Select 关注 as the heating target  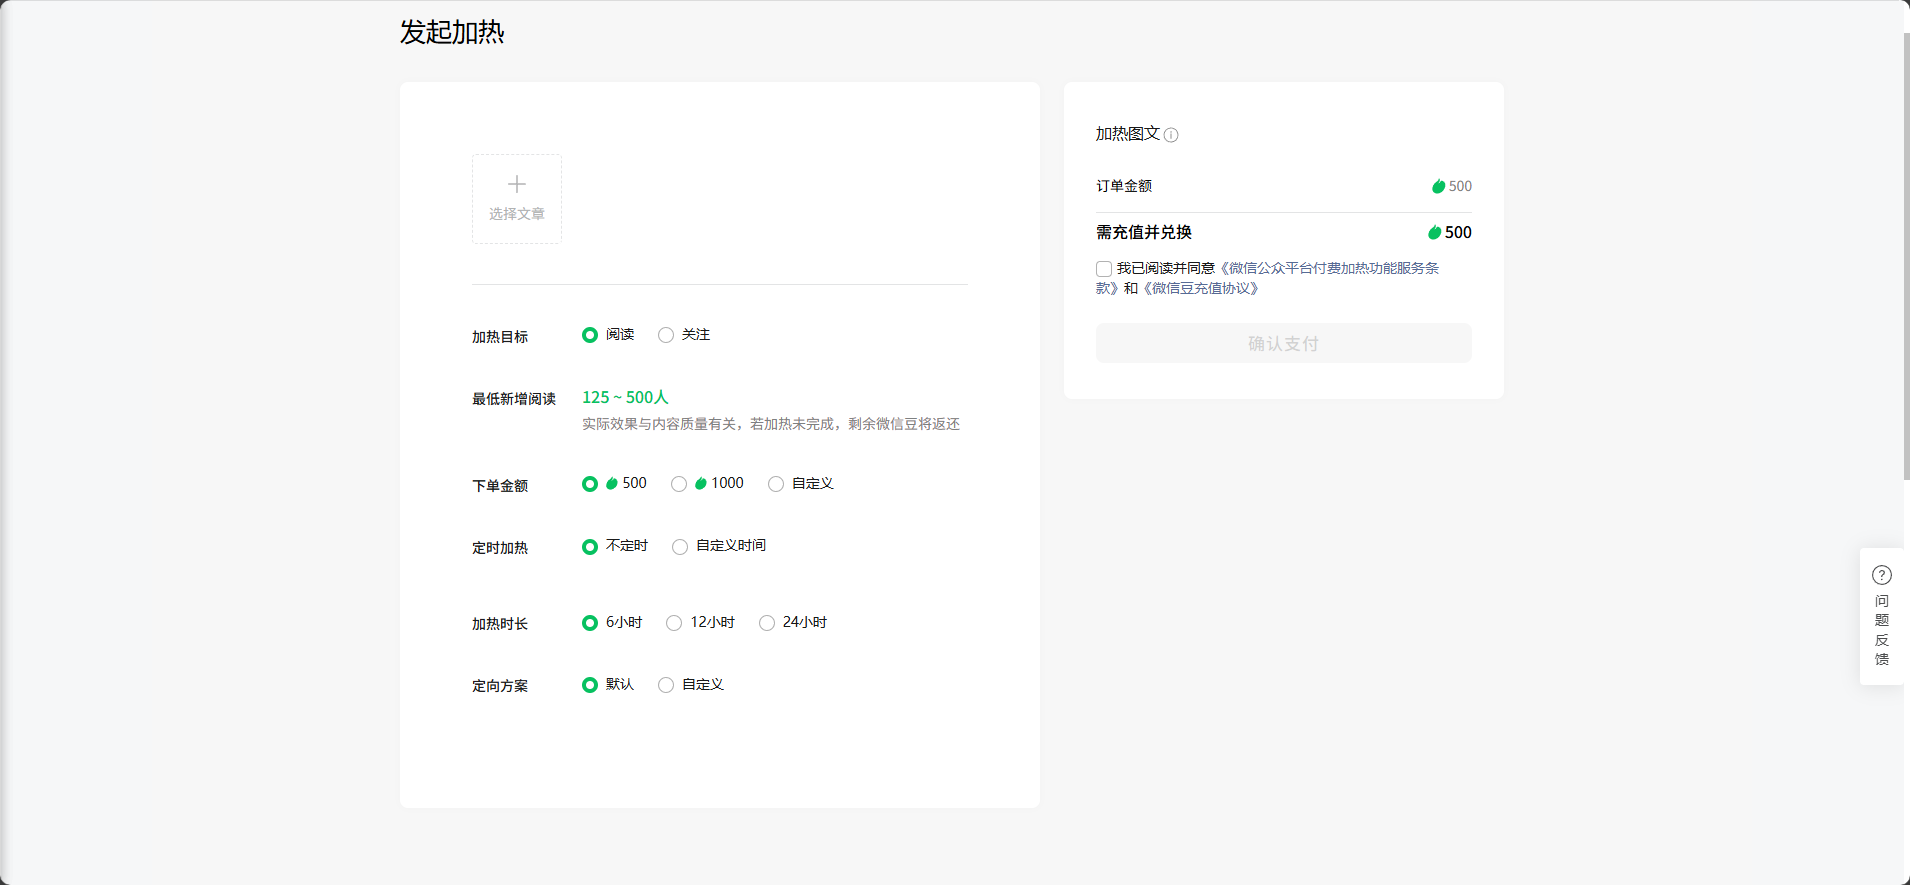point(666,335)
